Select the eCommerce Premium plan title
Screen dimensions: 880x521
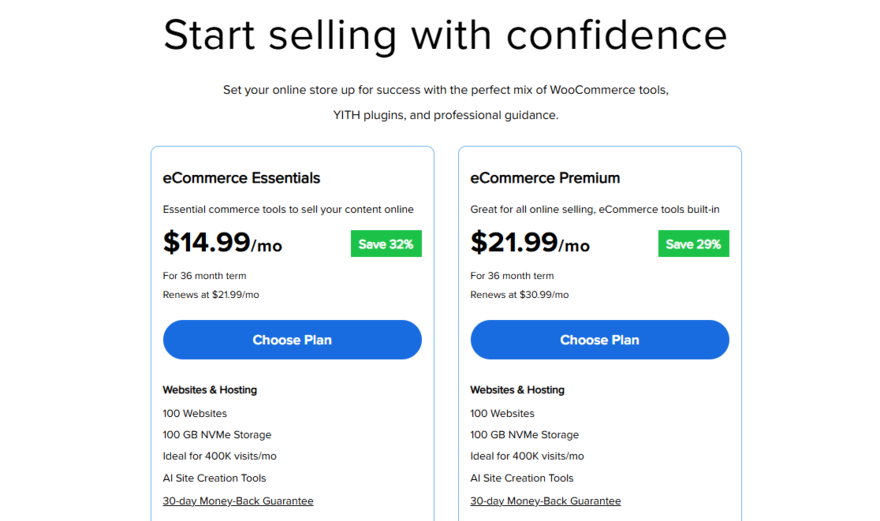(x=545, y=178)
